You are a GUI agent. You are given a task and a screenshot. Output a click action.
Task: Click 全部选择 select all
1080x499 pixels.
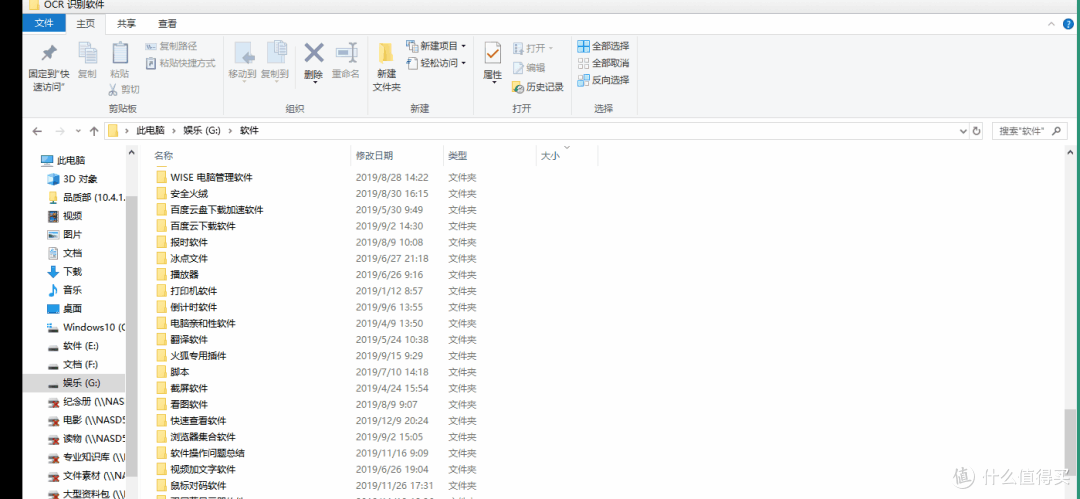[x=603, y=46]
